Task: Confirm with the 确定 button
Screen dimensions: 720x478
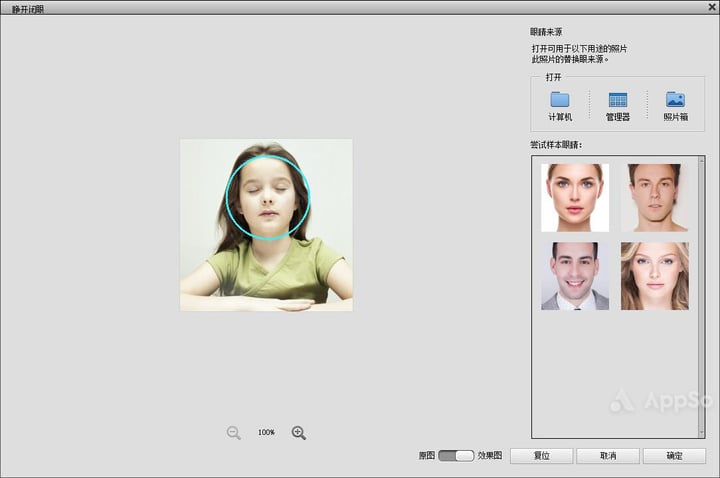Action: [x=674, y=456]
